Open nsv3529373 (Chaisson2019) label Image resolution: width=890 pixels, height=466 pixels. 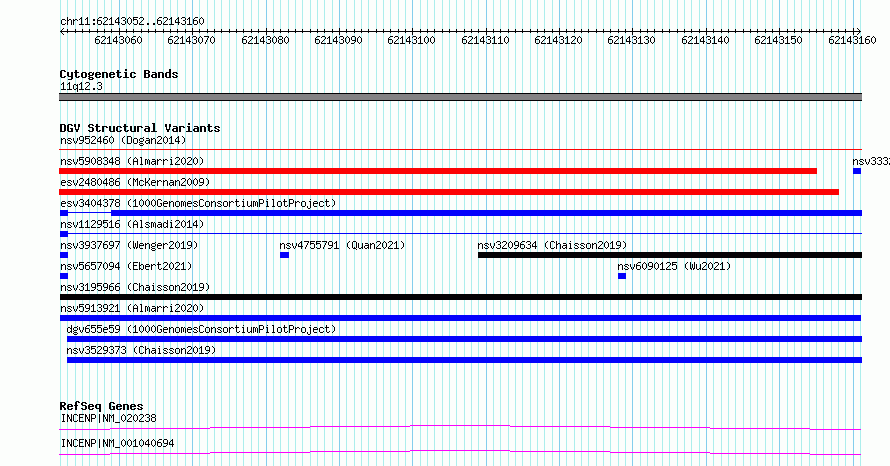[x=141, y=350]
